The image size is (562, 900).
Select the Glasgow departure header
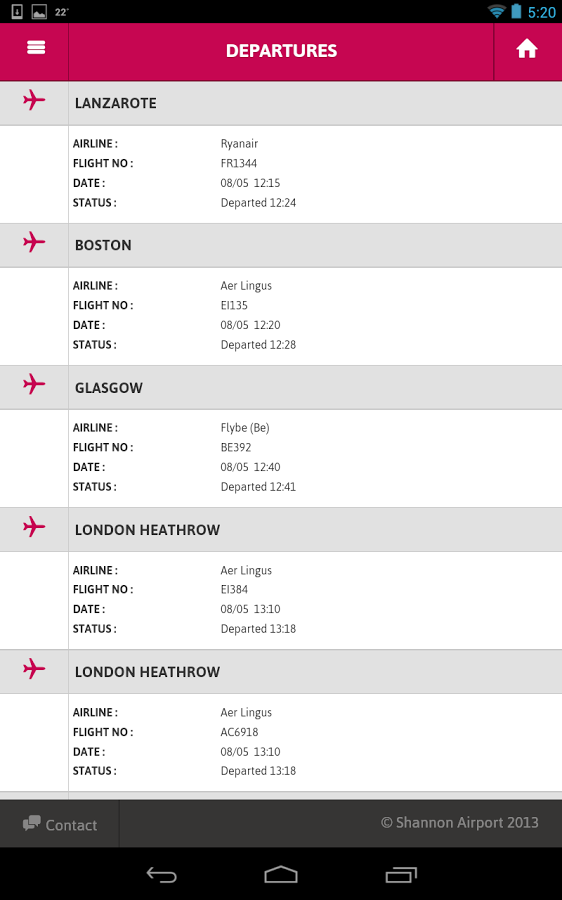pos(281,387)
